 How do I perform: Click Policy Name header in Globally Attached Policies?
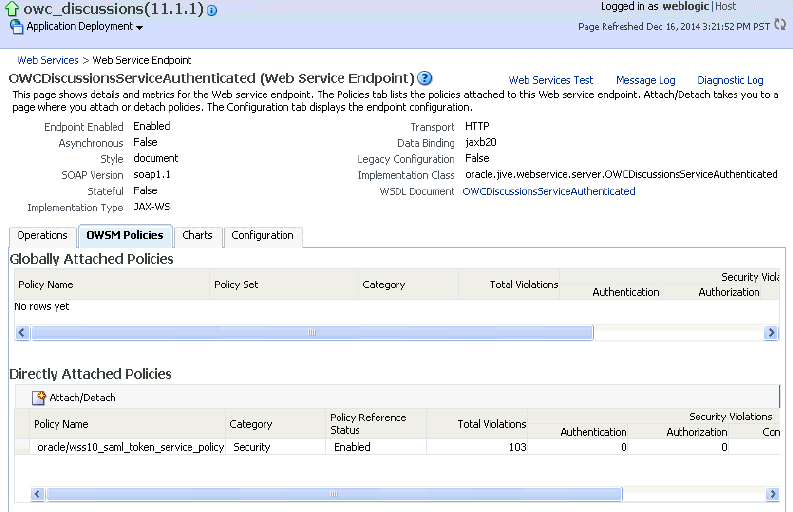(x=112, y=284)
